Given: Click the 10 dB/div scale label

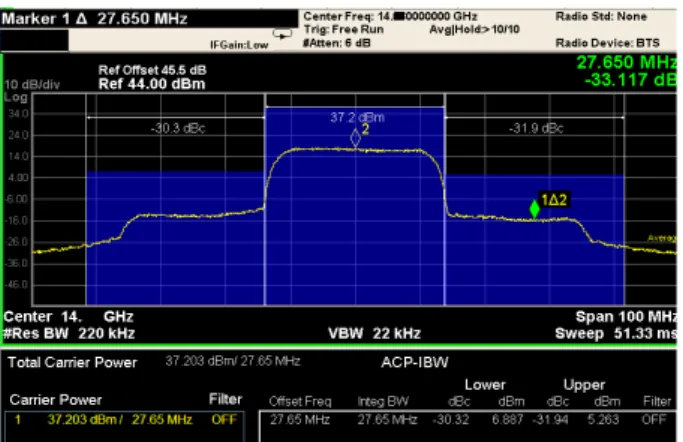Looking at the screenshot, I should point(32,84).
